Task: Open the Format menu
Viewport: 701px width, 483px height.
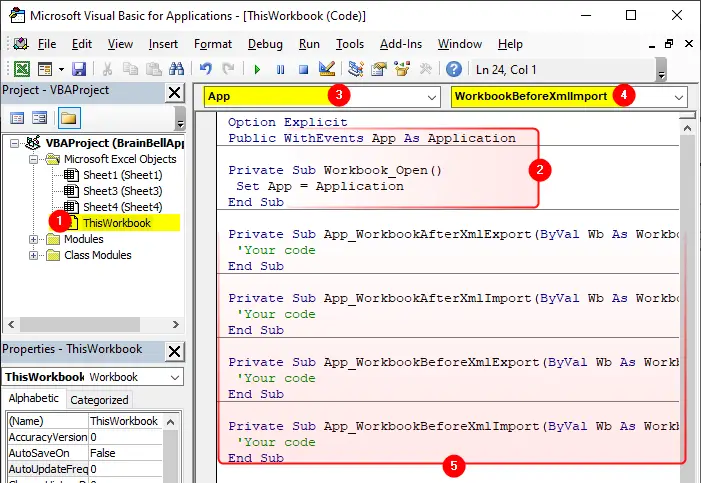Action: 213,44
